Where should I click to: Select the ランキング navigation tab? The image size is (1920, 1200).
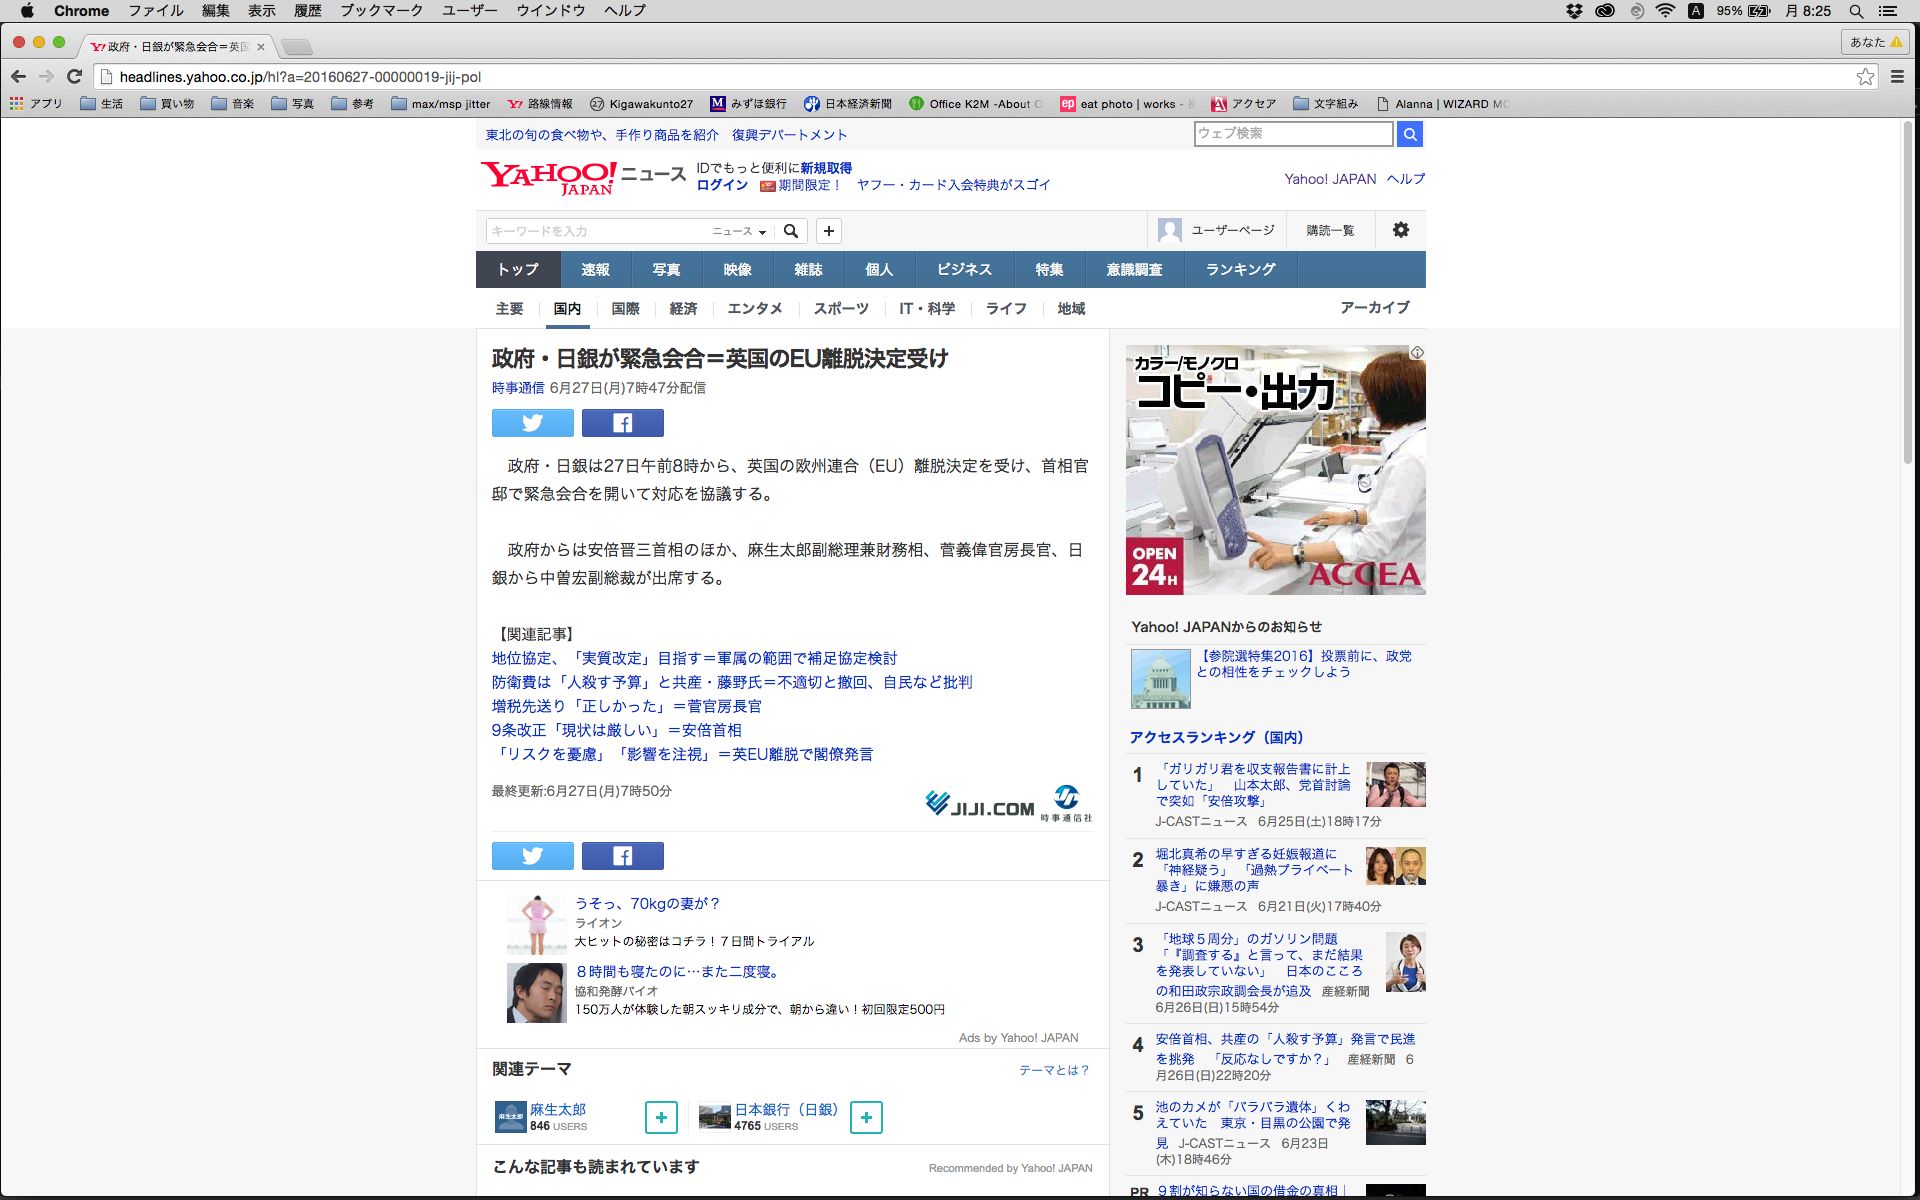(1240, 270)
